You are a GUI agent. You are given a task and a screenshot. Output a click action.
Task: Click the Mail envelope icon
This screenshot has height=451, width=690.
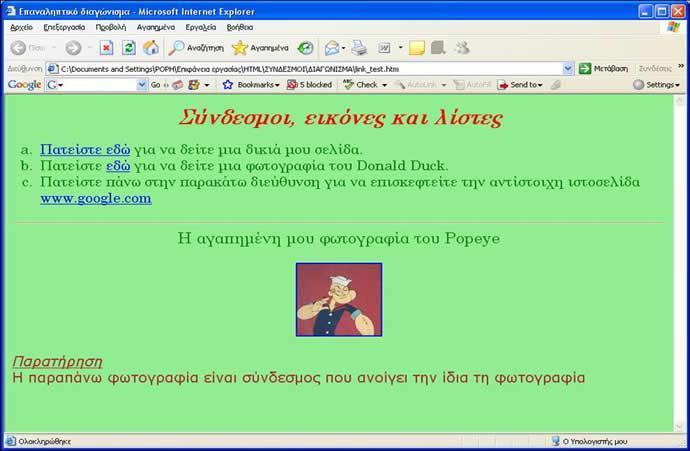pos(332,48)
